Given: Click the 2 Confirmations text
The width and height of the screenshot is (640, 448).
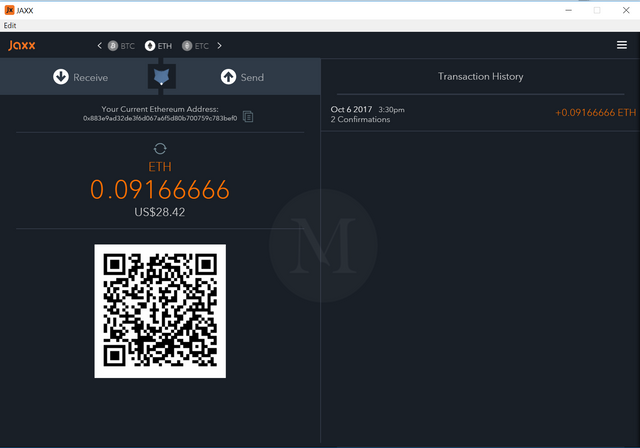Looking at the screenshot, I should pos(360,120).
